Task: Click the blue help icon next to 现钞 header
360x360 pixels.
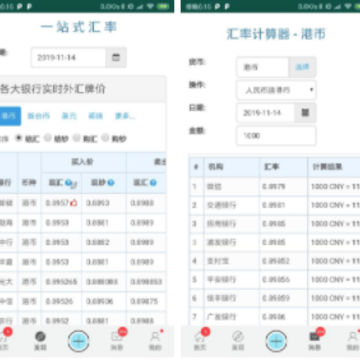Action: 111,183
